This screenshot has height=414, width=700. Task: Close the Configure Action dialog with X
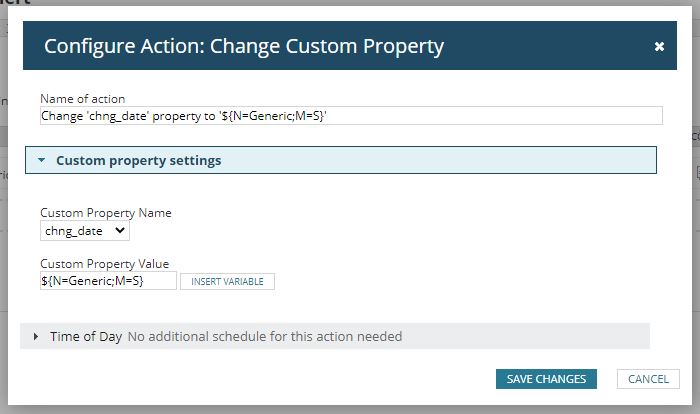659,46
